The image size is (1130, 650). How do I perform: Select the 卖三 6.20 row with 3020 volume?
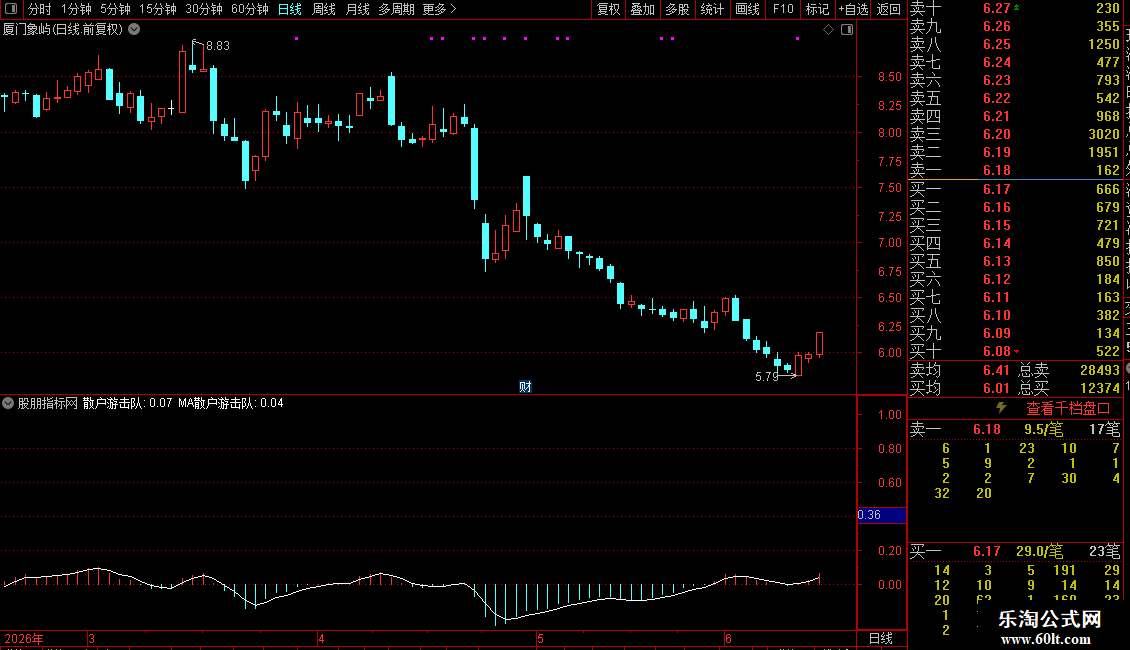pyautogui.click(x=1015, y=134)
